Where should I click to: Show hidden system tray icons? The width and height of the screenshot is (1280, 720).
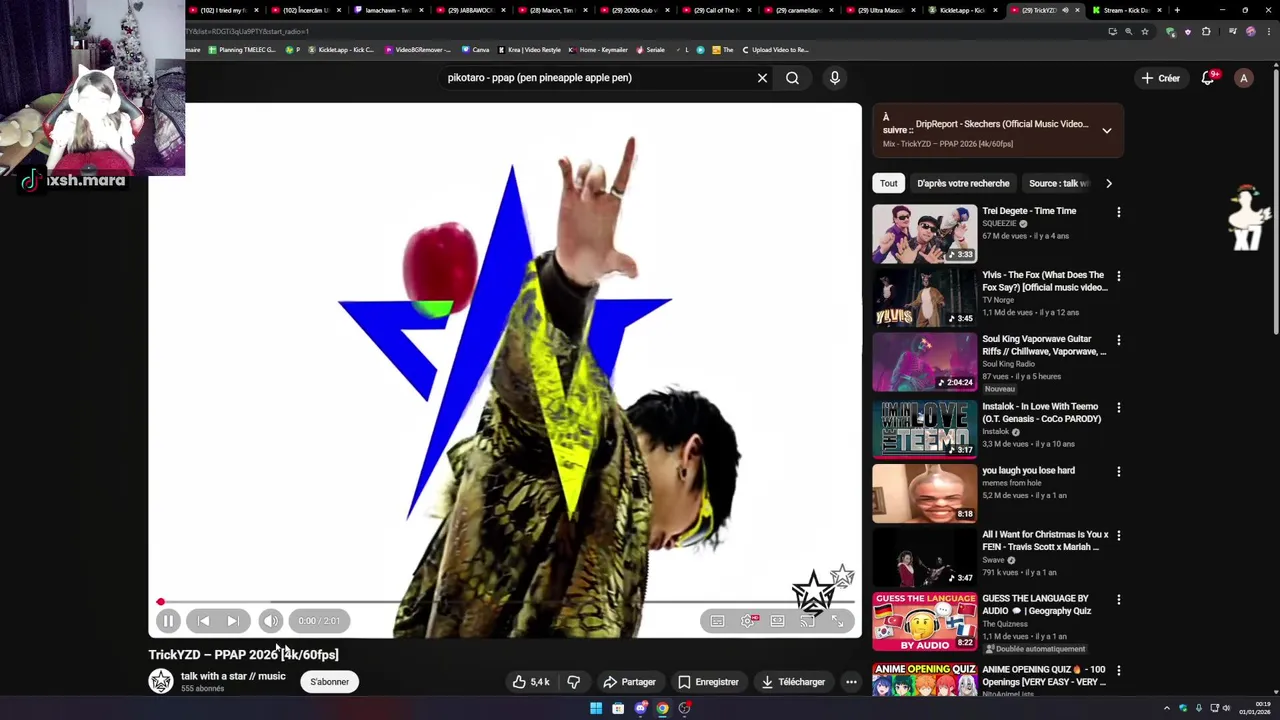1166,708
